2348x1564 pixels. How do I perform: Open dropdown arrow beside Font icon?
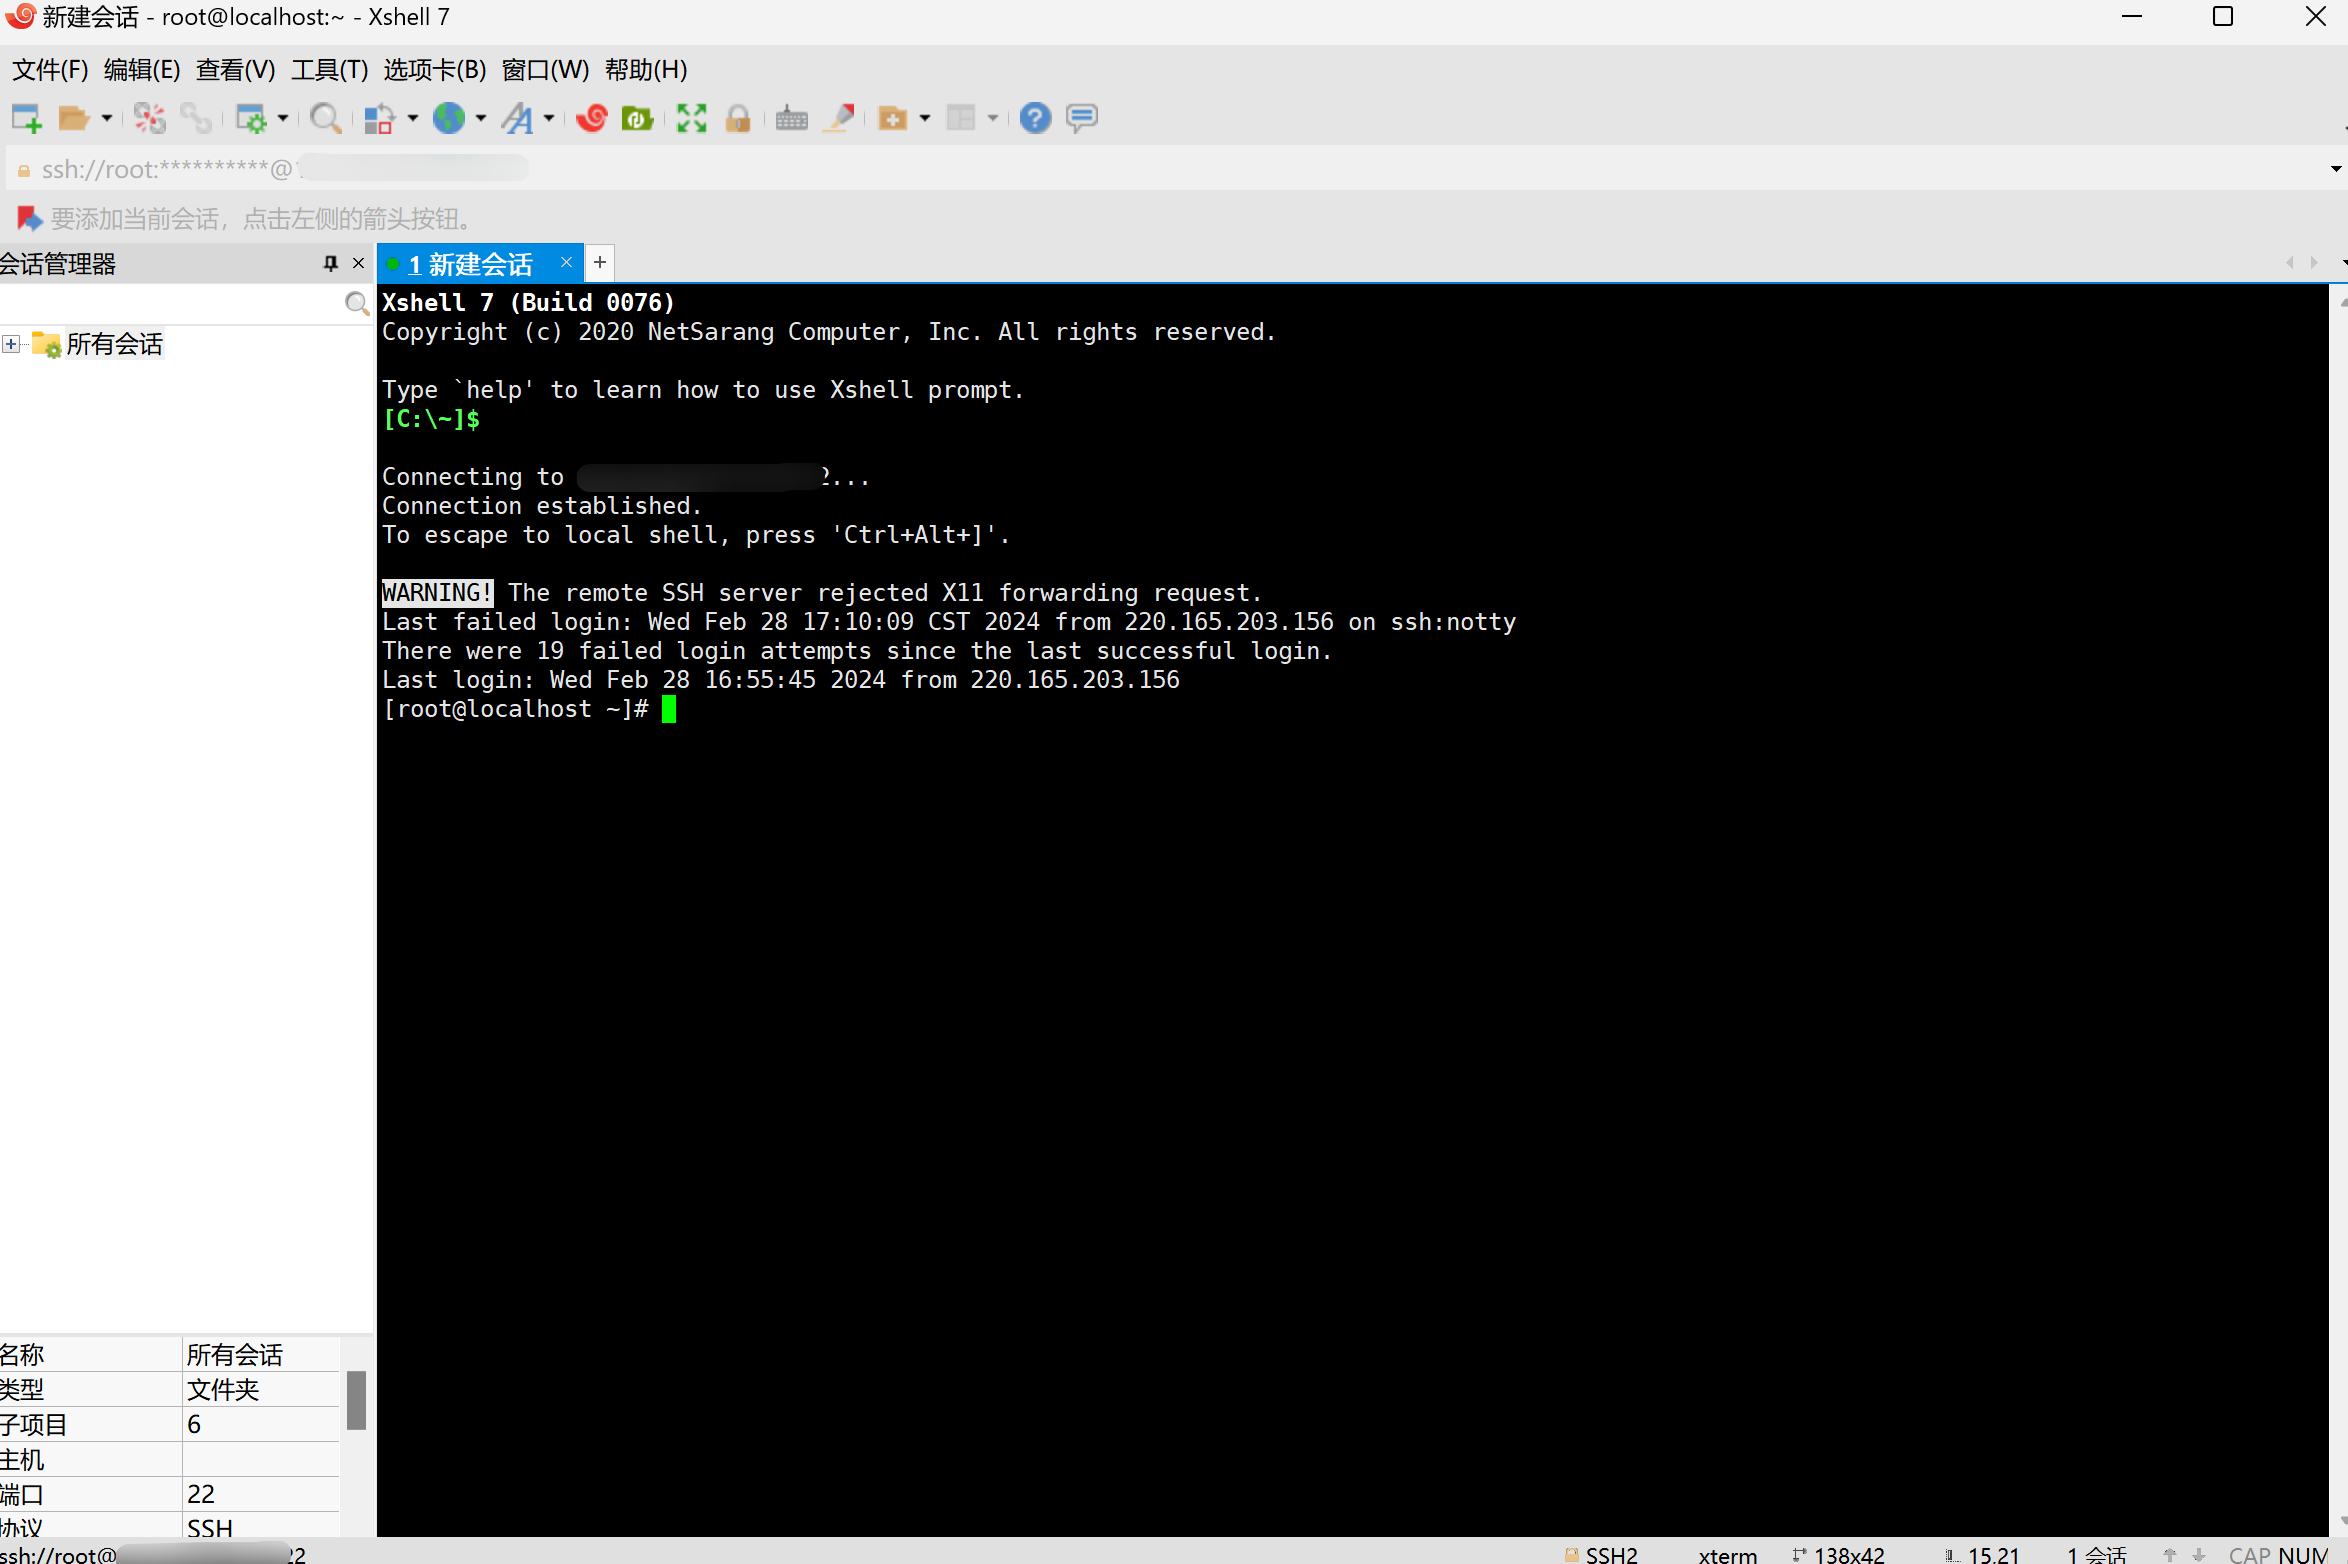[549, 118]
